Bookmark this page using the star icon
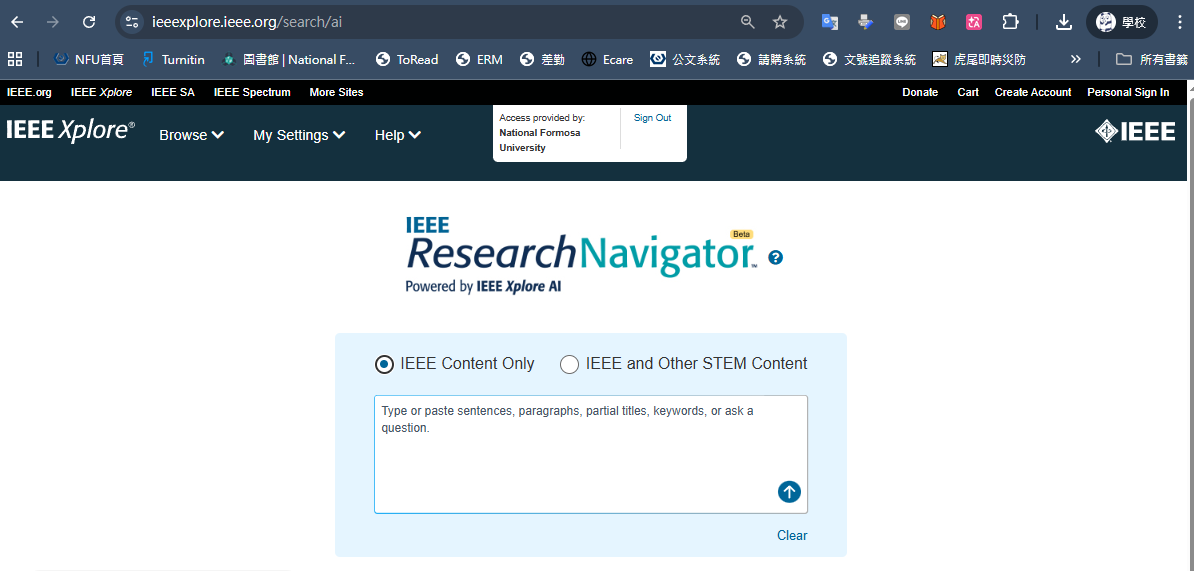 click(780, 22)
